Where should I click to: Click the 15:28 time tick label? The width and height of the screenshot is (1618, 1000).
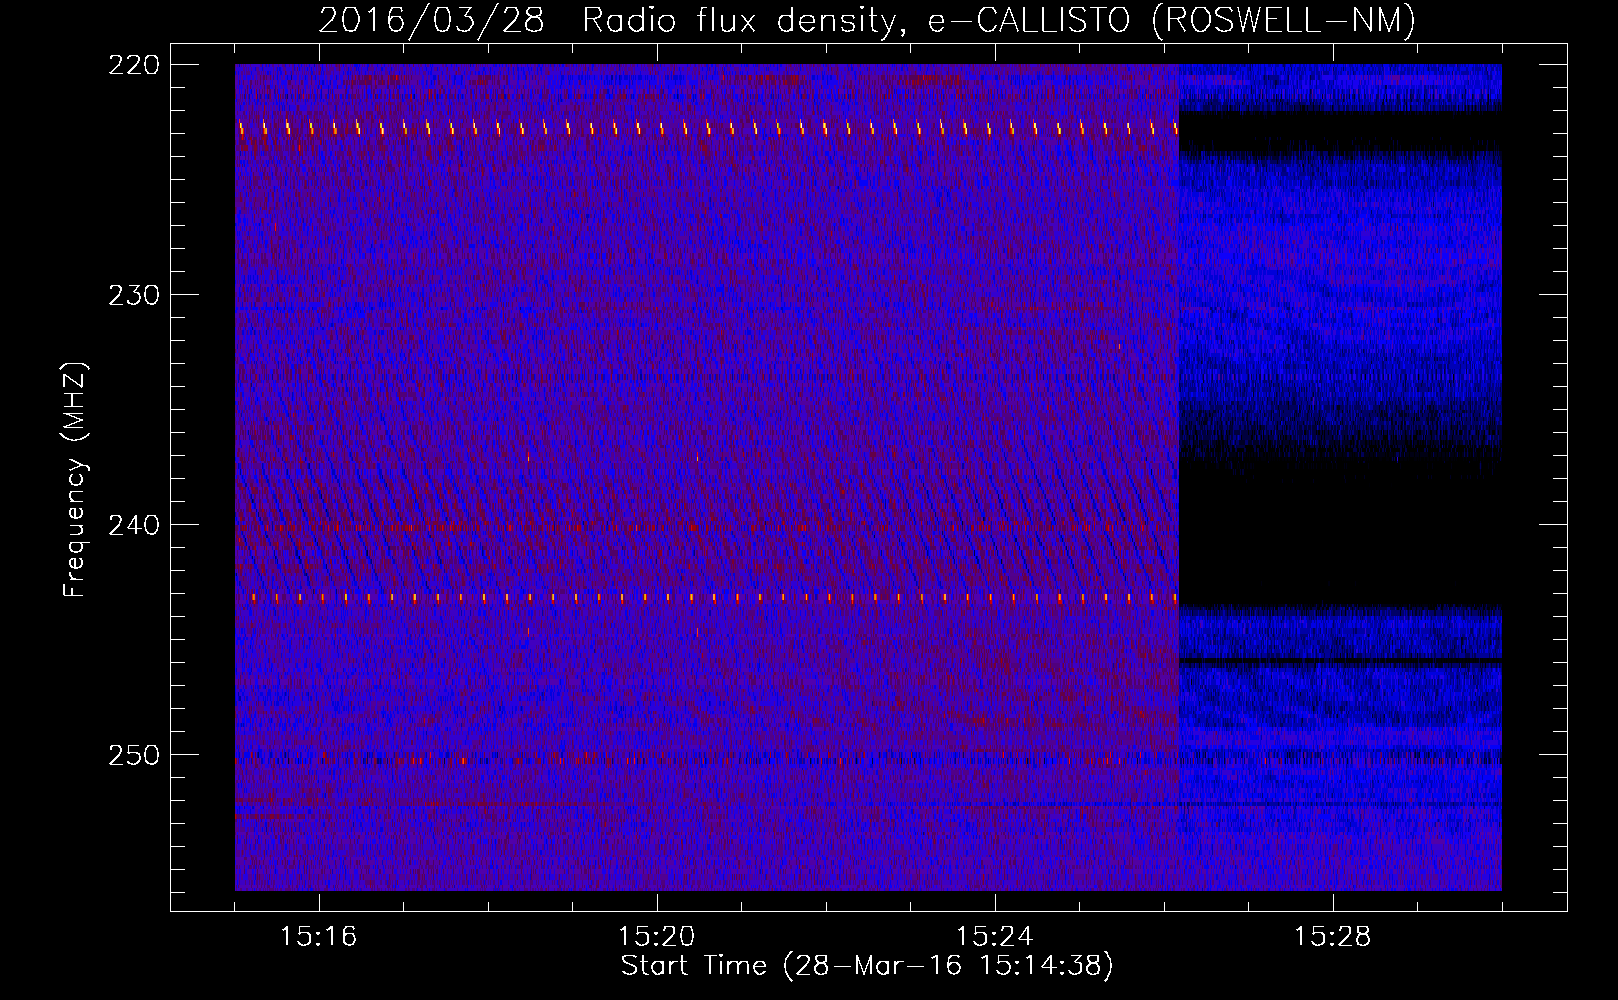tap(1333, 936)
